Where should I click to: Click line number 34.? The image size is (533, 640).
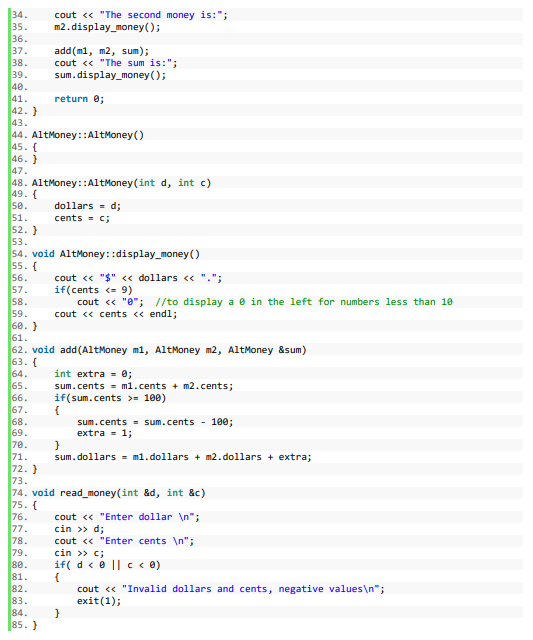pyautogui.click(x=20, y=15)
